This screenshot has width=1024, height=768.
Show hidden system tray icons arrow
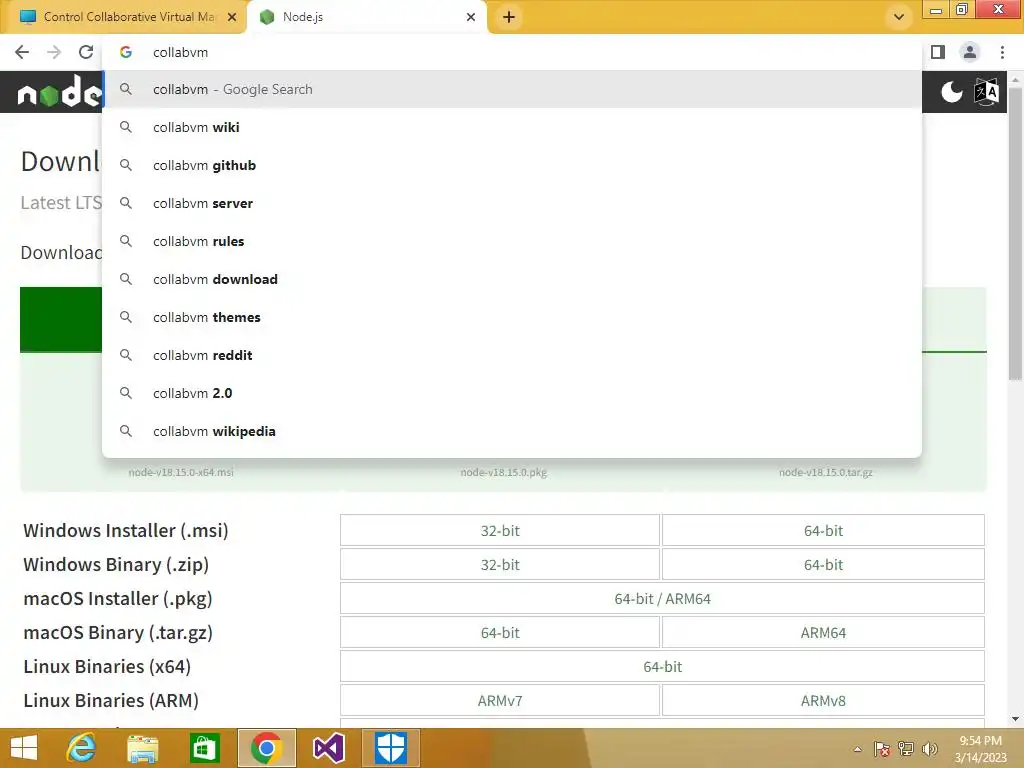coord(857,749)
